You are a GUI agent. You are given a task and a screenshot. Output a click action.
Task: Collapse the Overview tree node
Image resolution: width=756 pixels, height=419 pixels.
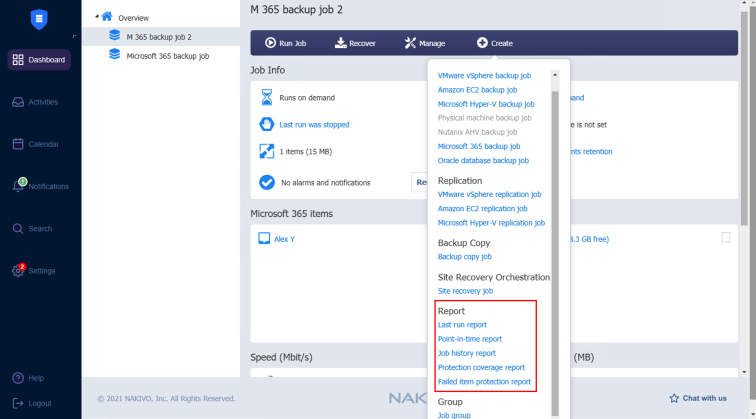click(97, 17)
